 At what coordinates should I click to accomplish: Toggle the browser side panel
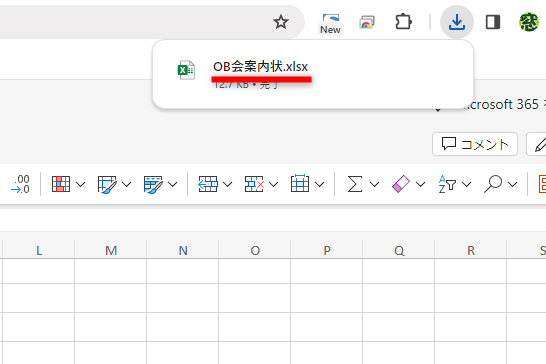493,22
